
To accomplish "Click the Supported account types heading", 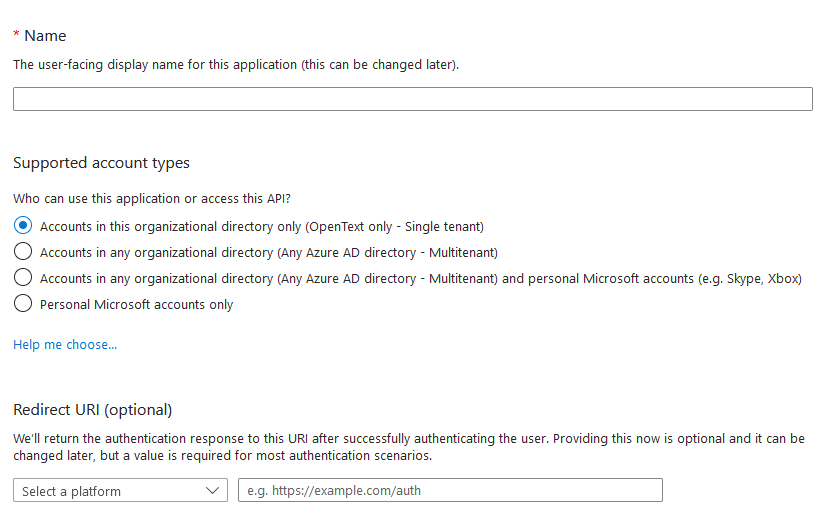I will (101, 163).
